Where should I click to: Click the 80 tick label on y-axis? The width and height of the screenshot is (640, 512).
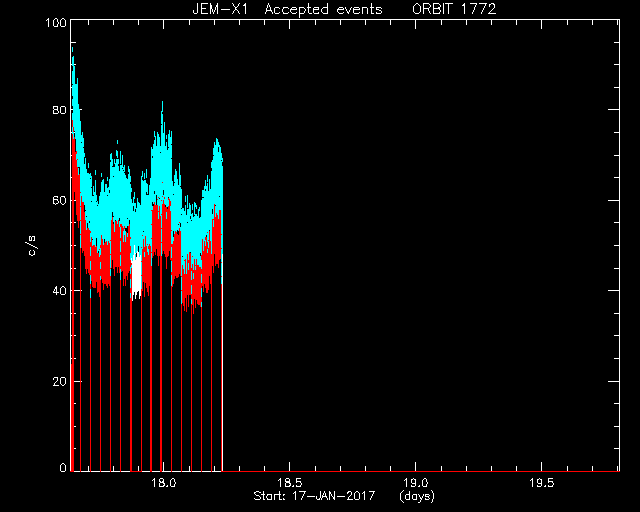click(x=59, y=110)
